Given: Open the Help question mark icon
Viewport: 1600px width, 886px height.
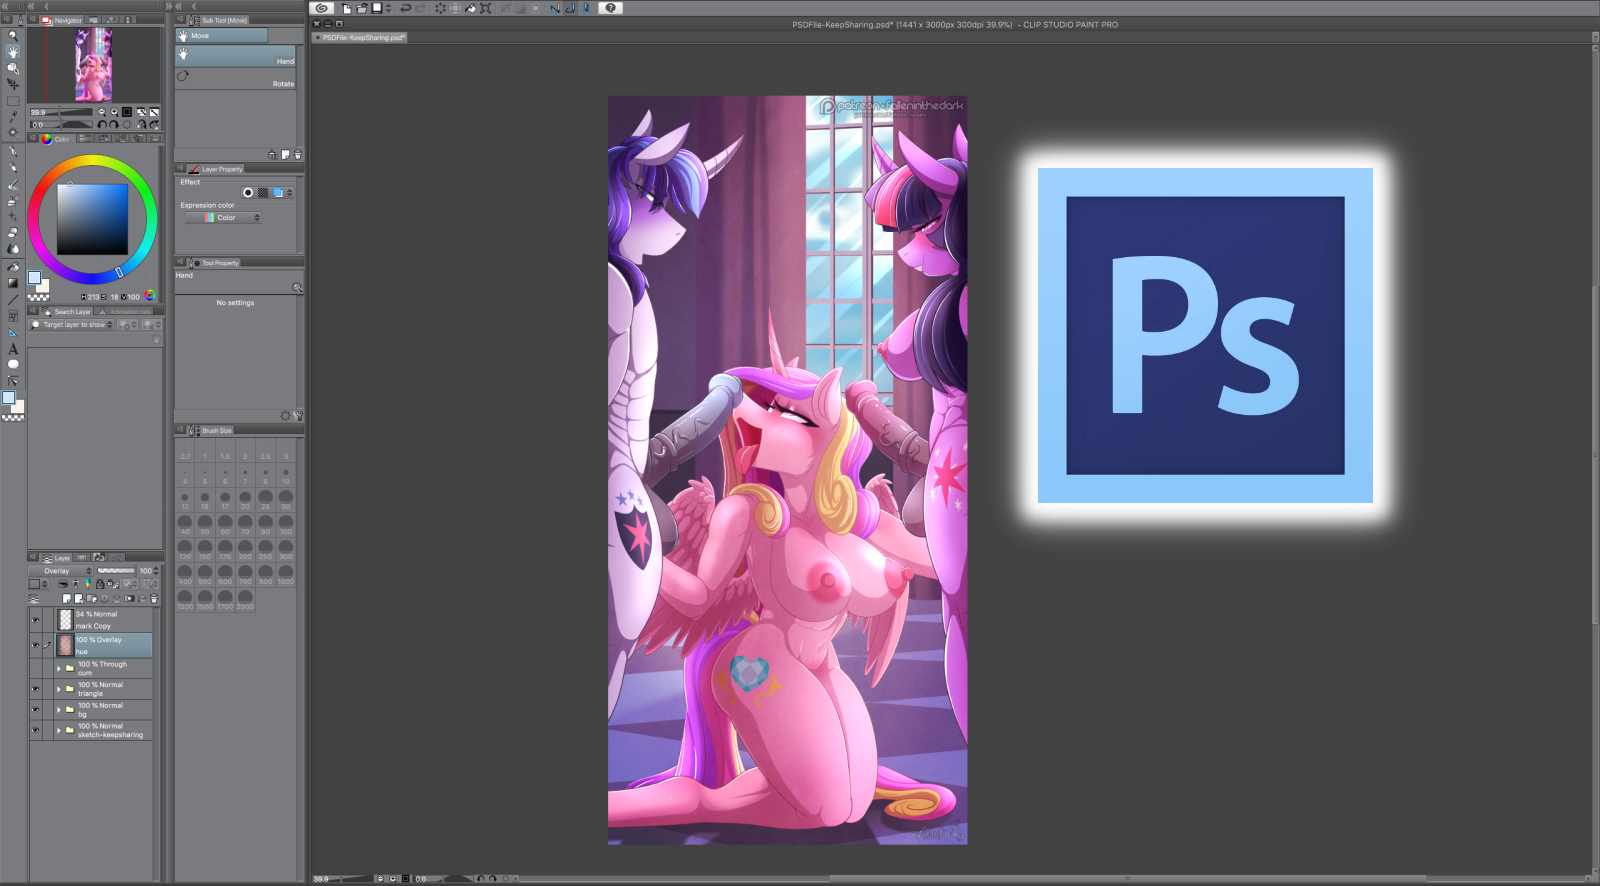Looking at the screenshot, I should click(x=610, y=8).
